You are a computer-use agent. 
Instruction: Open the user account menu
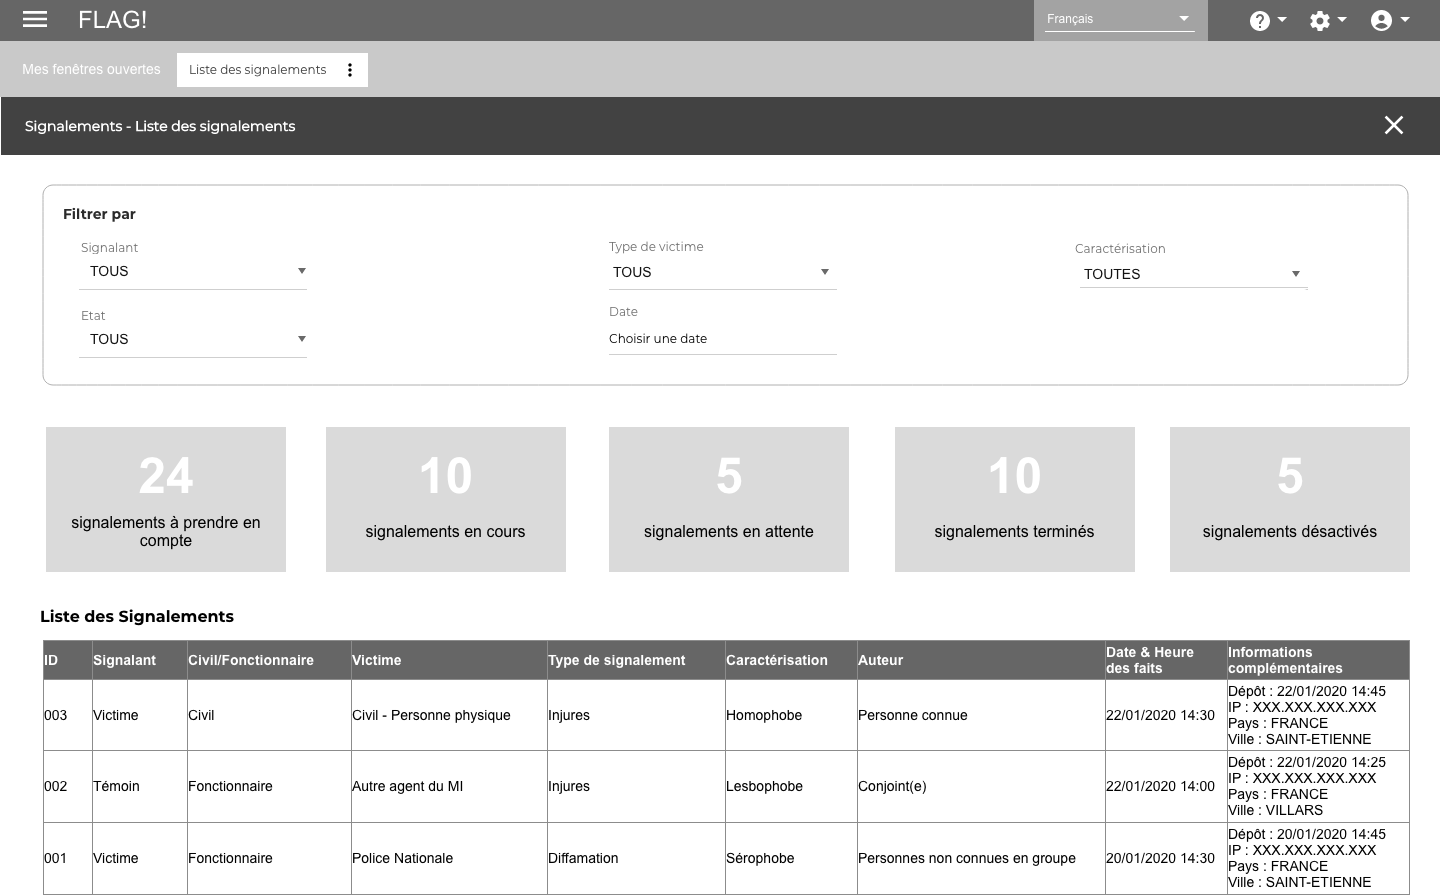pyautogui.click(x=1388, y=20)
